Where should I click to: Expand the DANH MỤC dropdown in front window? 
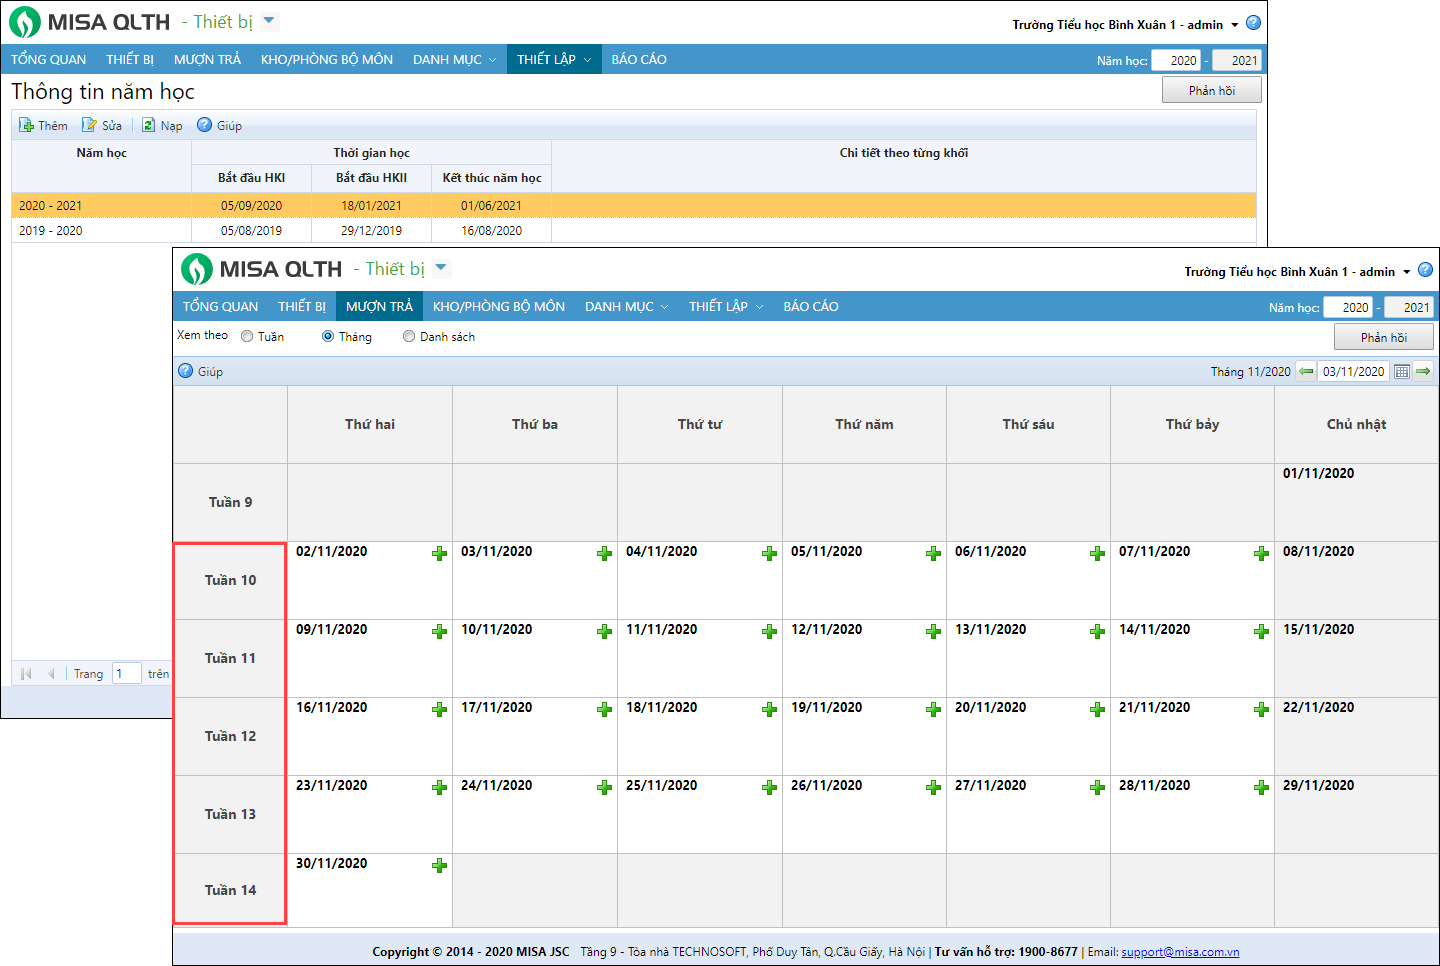[x=626, y=307]
